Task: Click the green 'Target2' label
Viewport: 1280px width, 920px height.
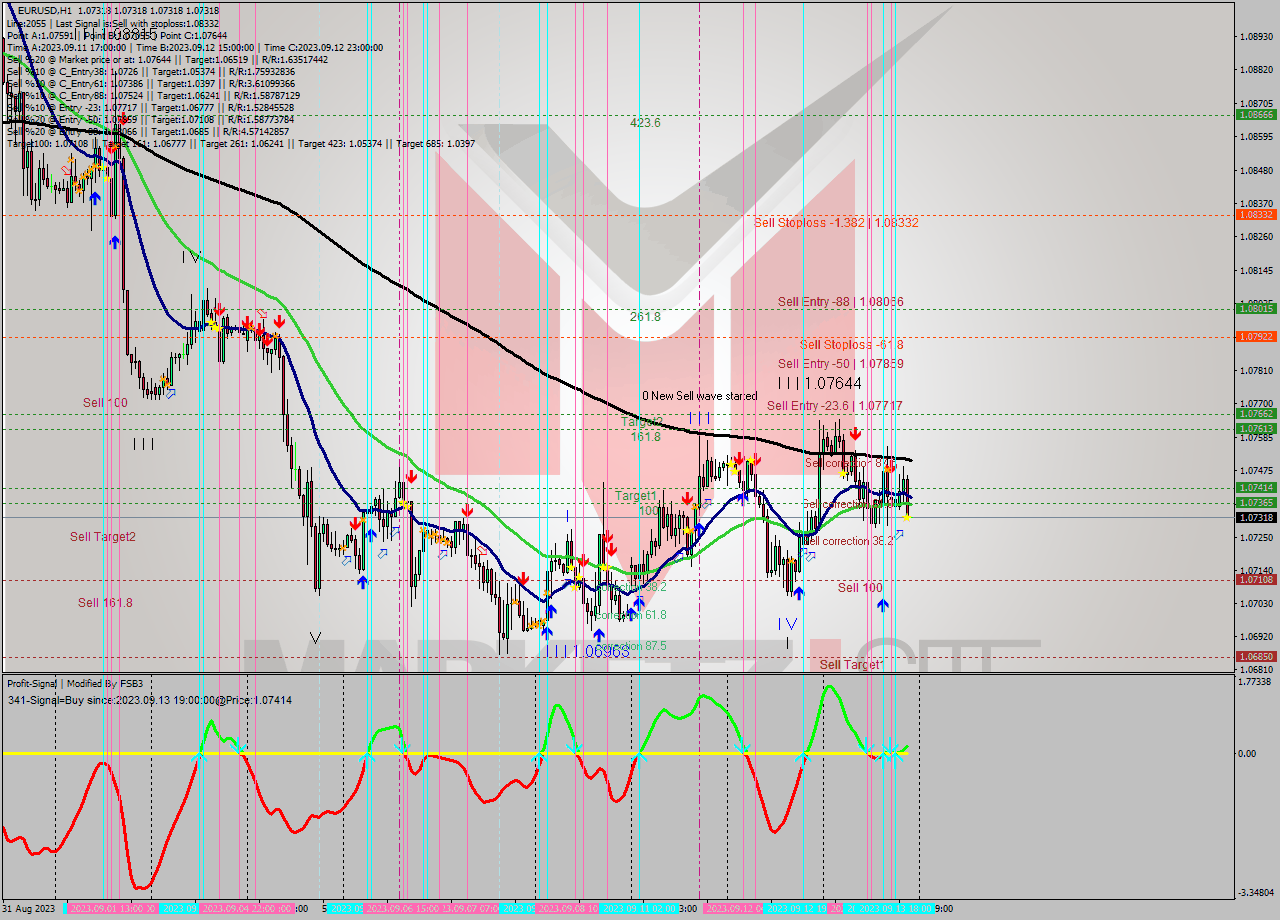Action: [642, 421]
